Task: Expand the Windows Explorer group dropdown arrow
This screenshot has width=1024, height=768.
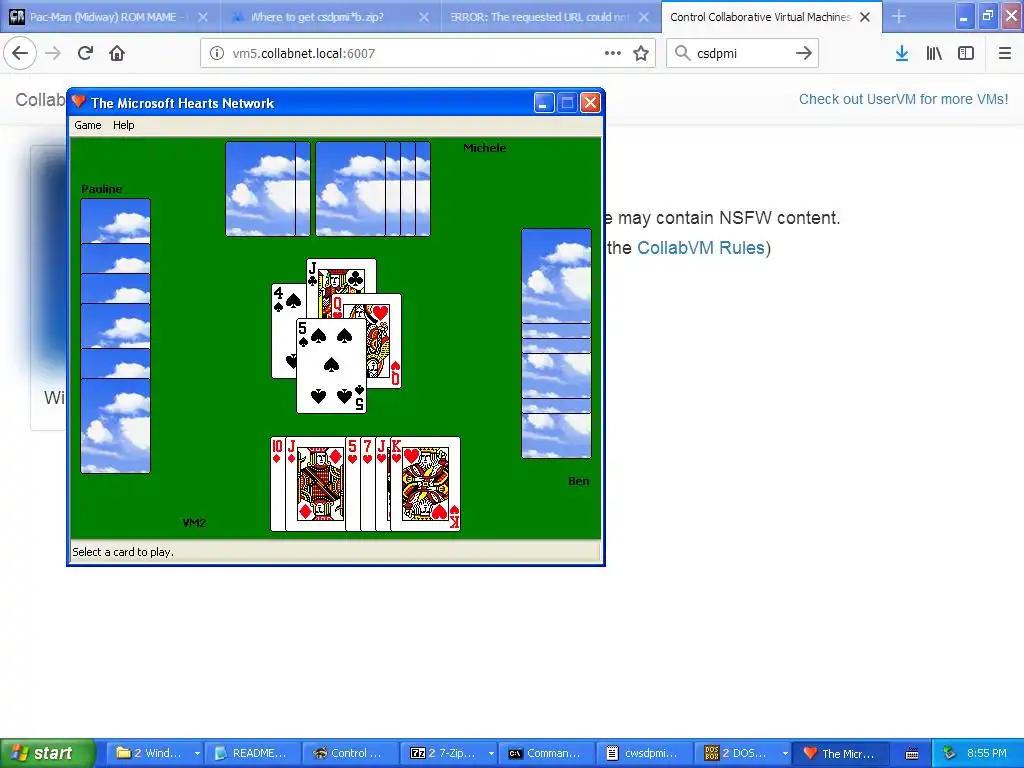Action: click(197, 754)
